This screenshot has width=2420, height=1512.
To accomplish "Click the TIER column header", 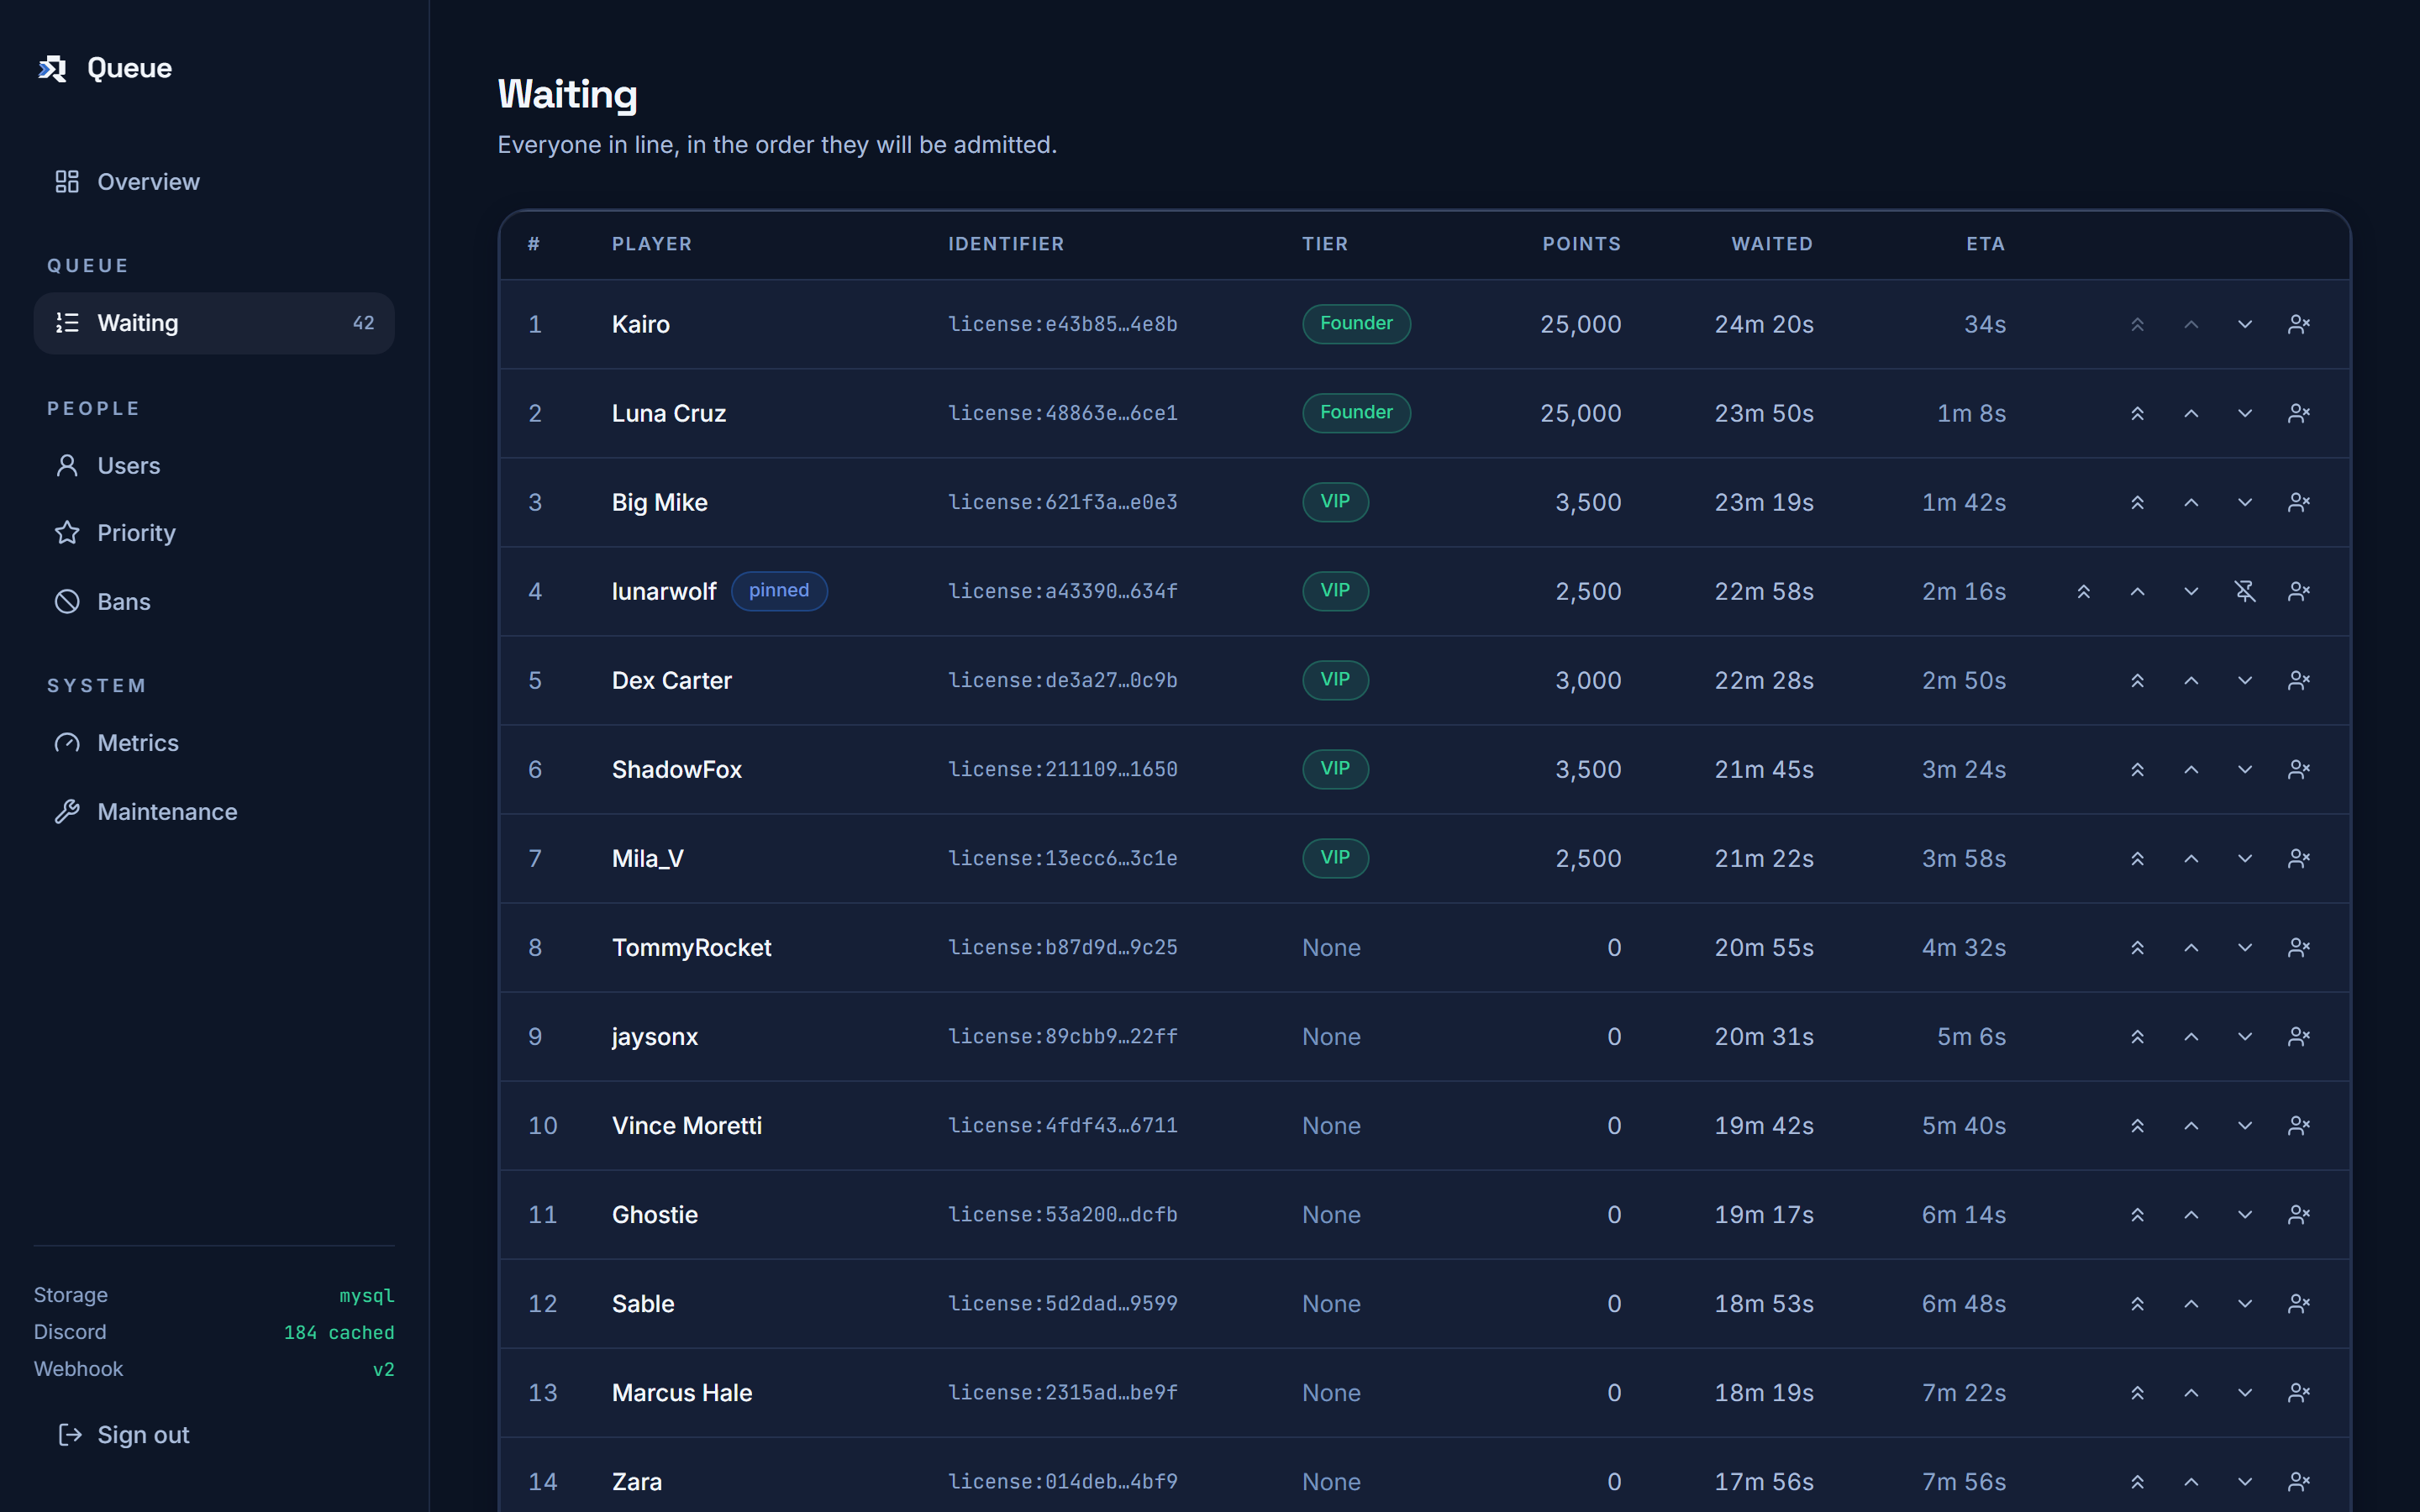I will click(1325, 244).
